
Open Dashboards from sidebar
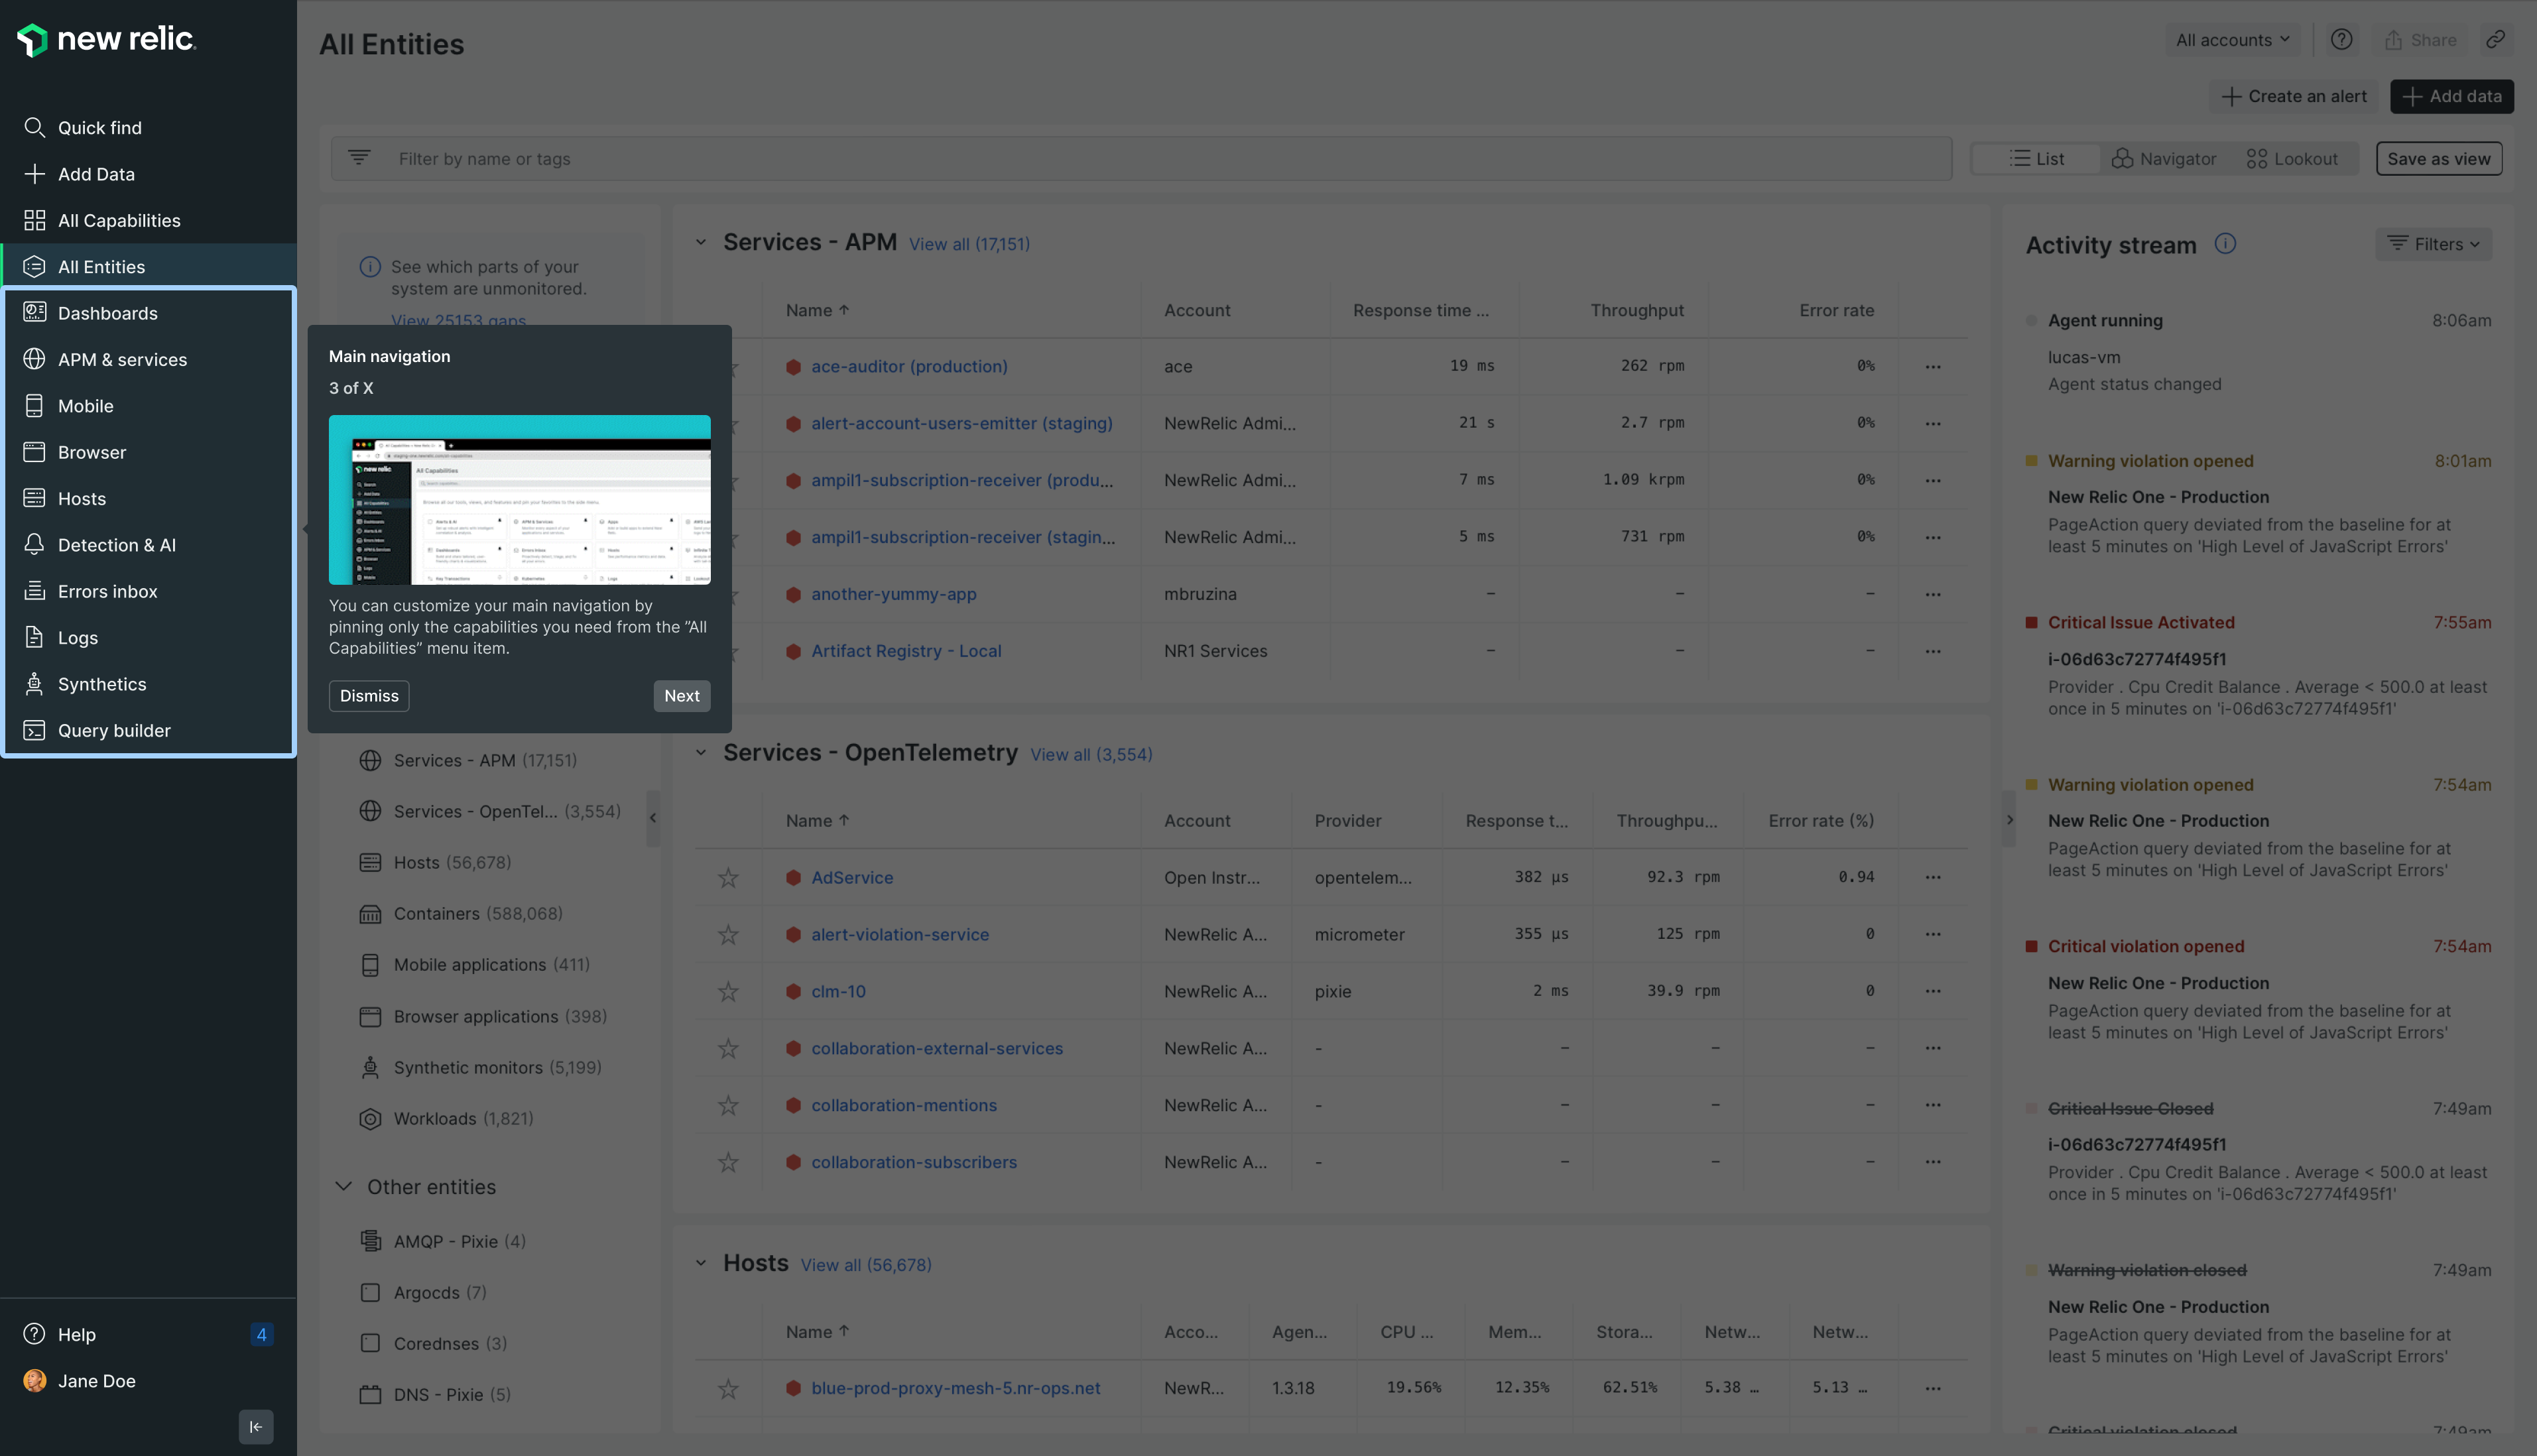point(148,313)
